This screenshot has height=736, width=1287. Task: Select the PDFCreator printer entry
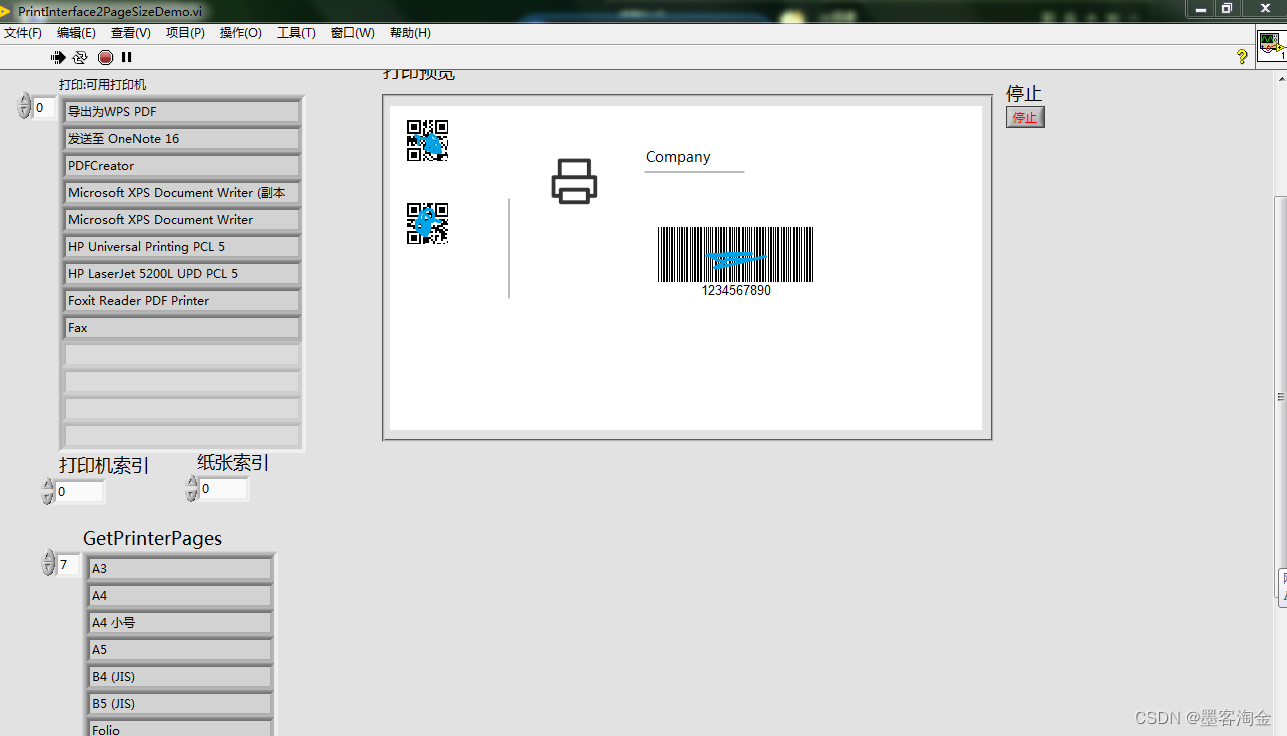pos(182,166)
